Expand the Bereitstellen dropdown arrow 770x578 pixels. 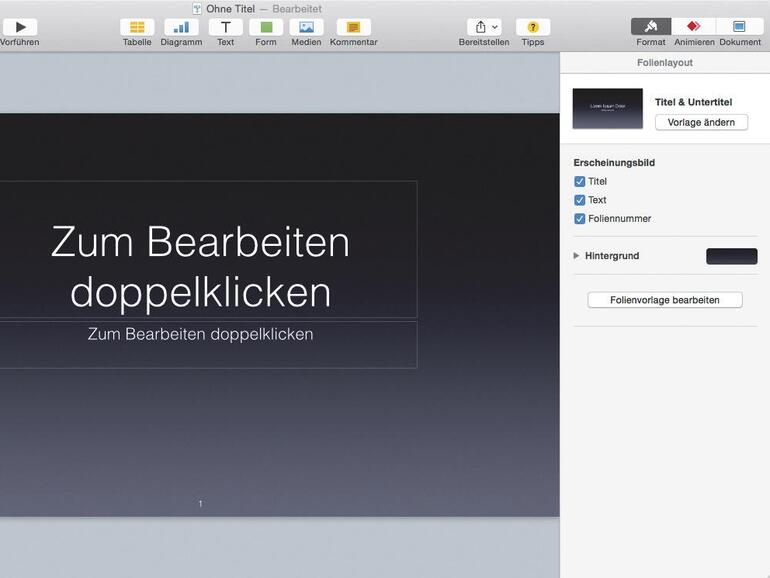pyautogui.click(x=495, y=27)
